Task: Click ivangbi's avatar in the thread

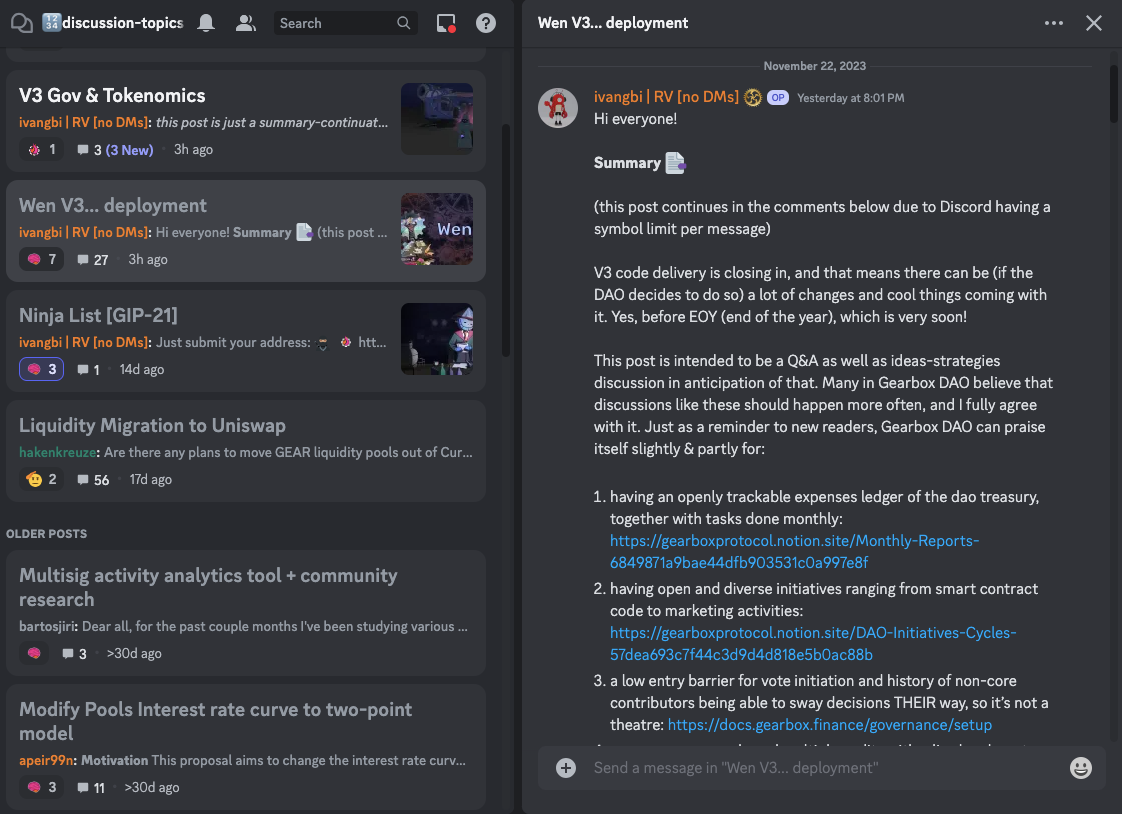Action: coord(558,108)
